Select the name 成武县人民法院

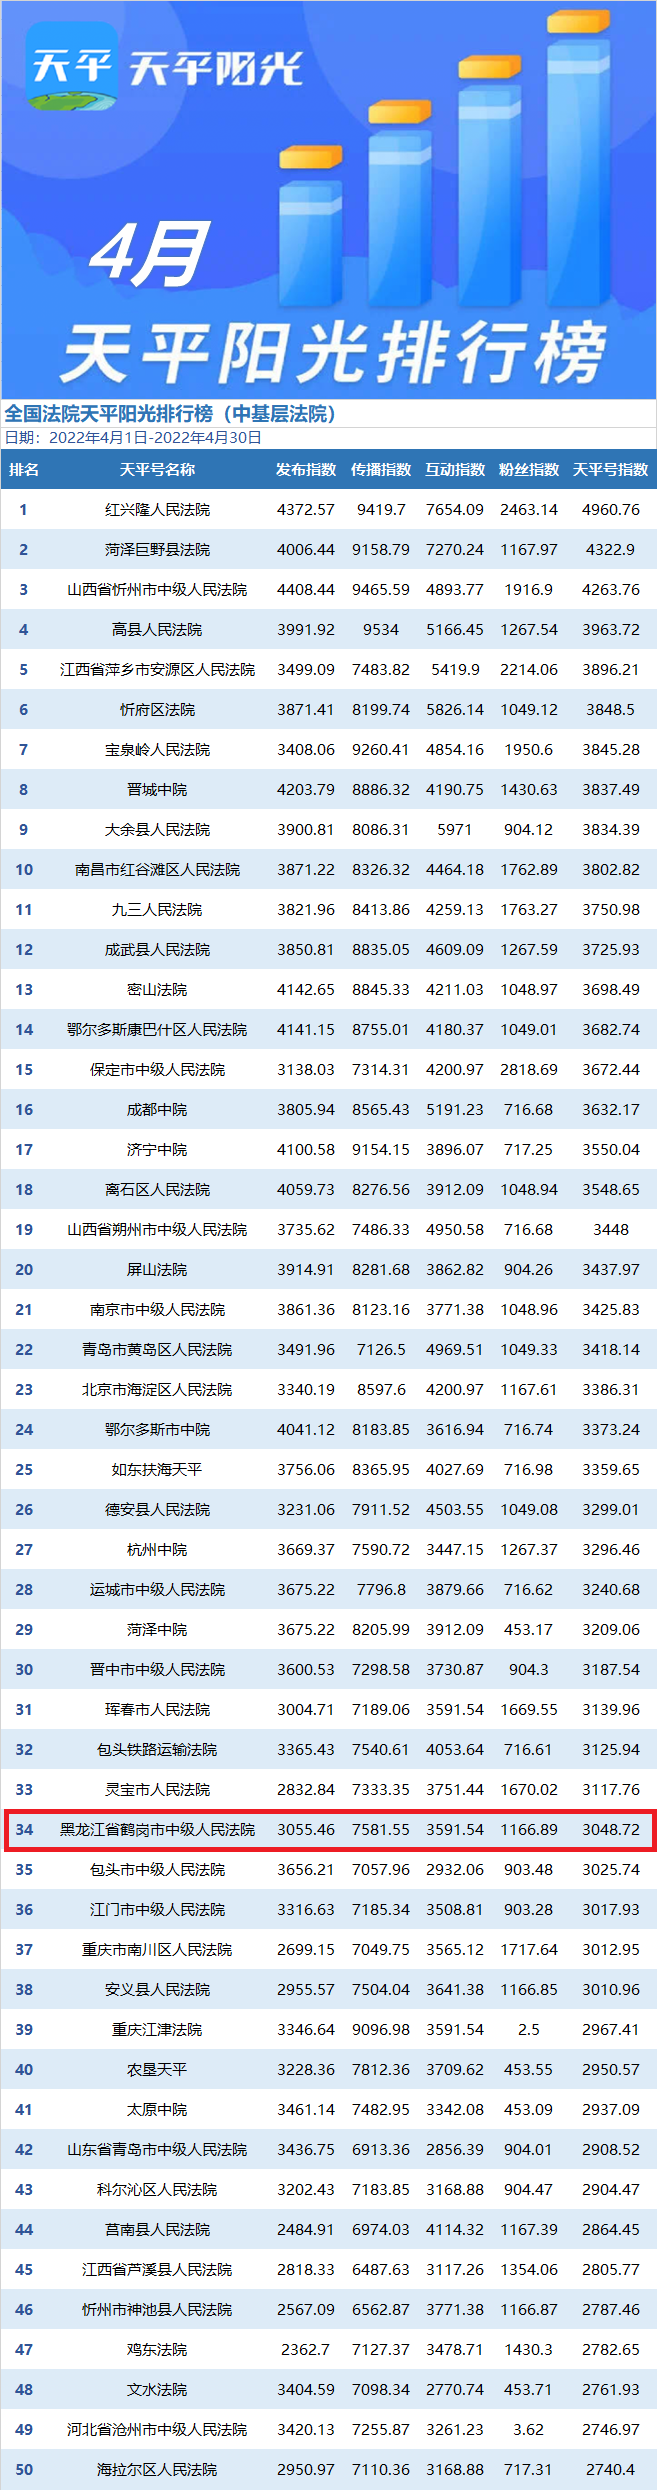pos(157,949)
